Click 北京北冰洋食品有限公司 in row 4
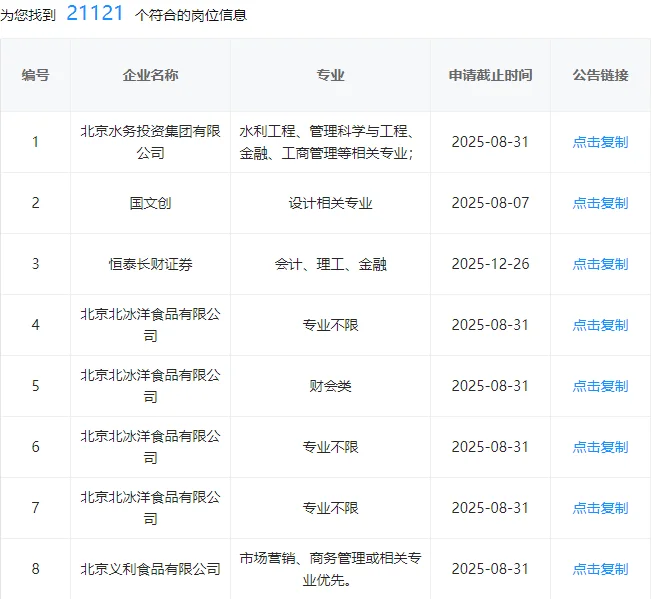The image size is (651, 599). point(150,325)
